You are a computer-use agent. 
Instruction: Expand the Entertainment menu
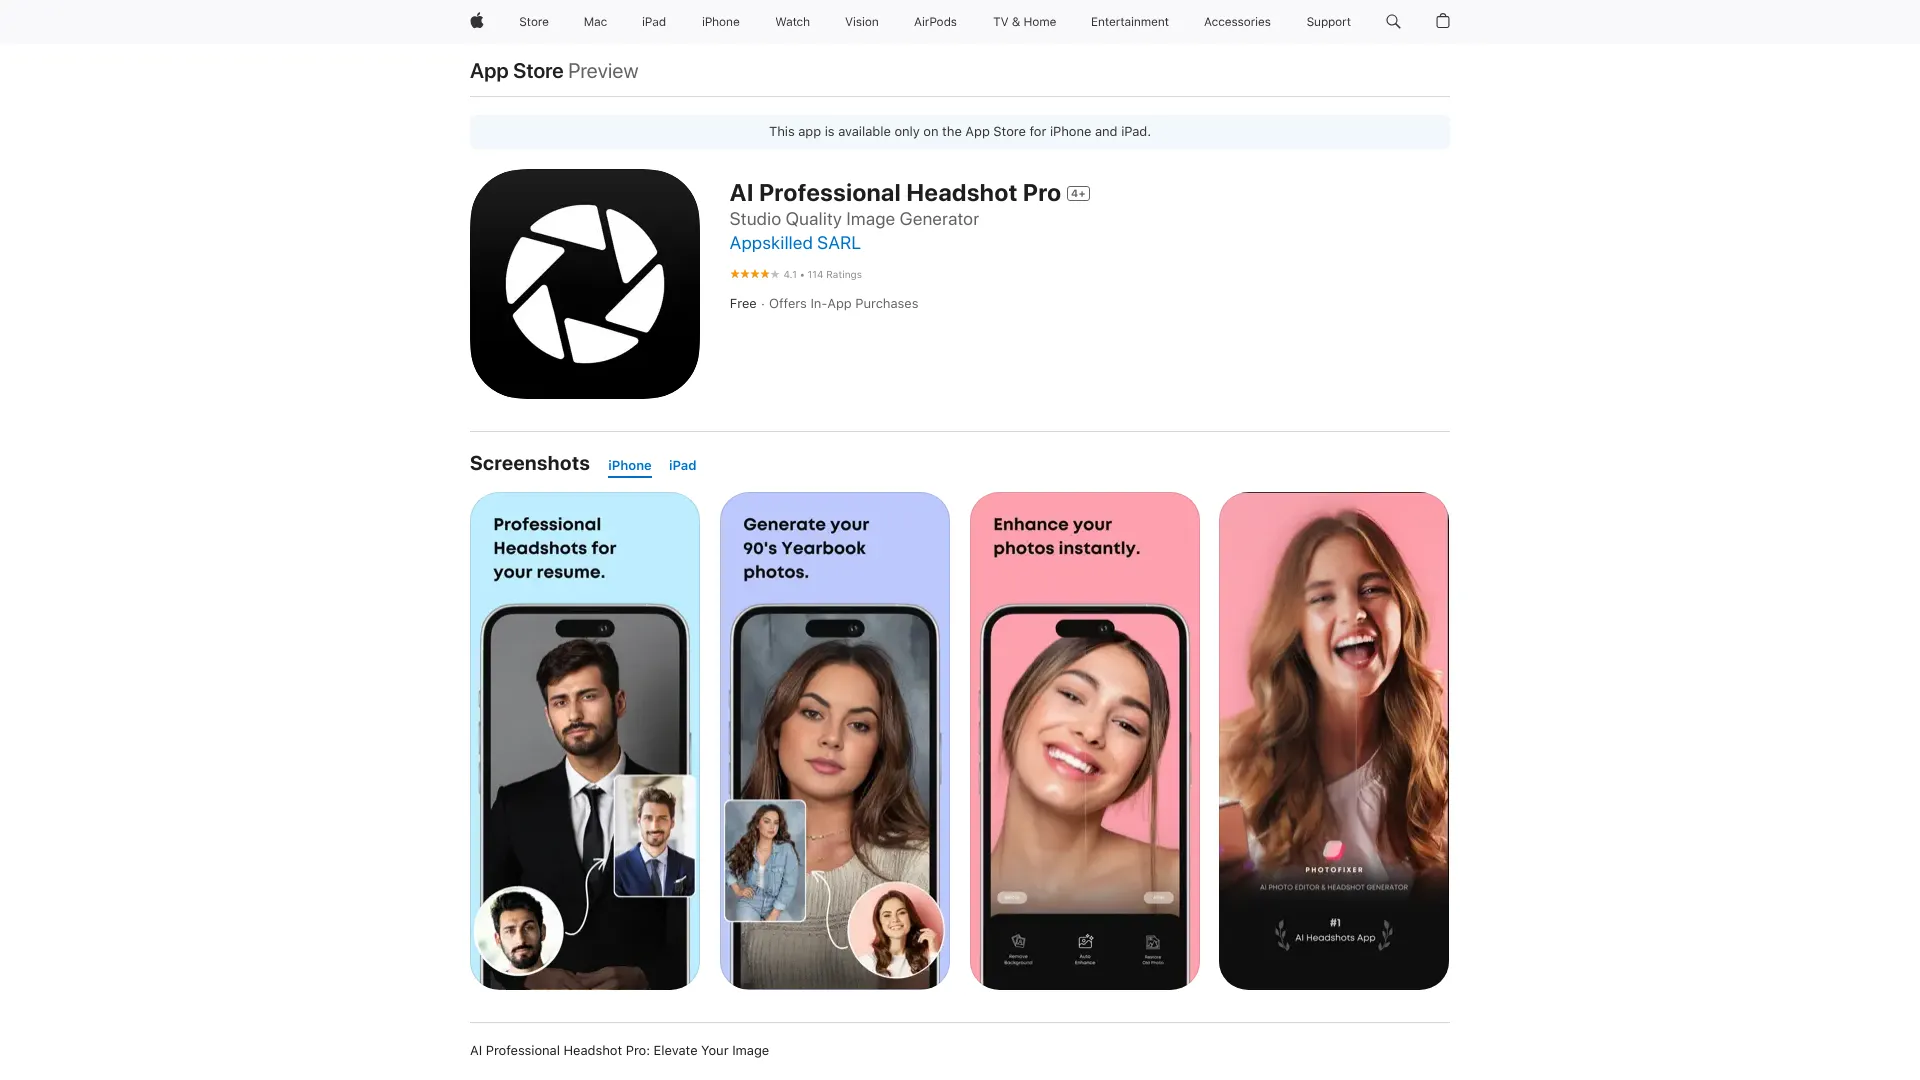click(1129, 21)
